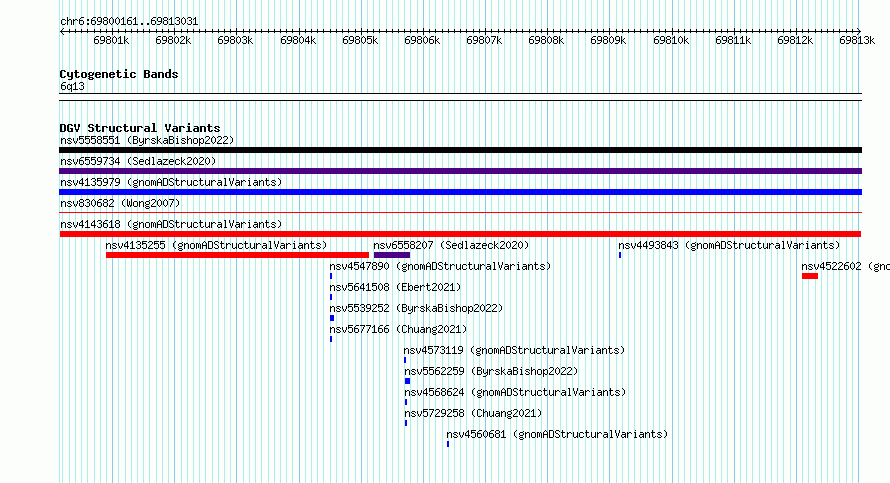Click the small blue nsv4493843 marker
The width and height of the screenshot is (890, 483).
[x=620, y=255]
